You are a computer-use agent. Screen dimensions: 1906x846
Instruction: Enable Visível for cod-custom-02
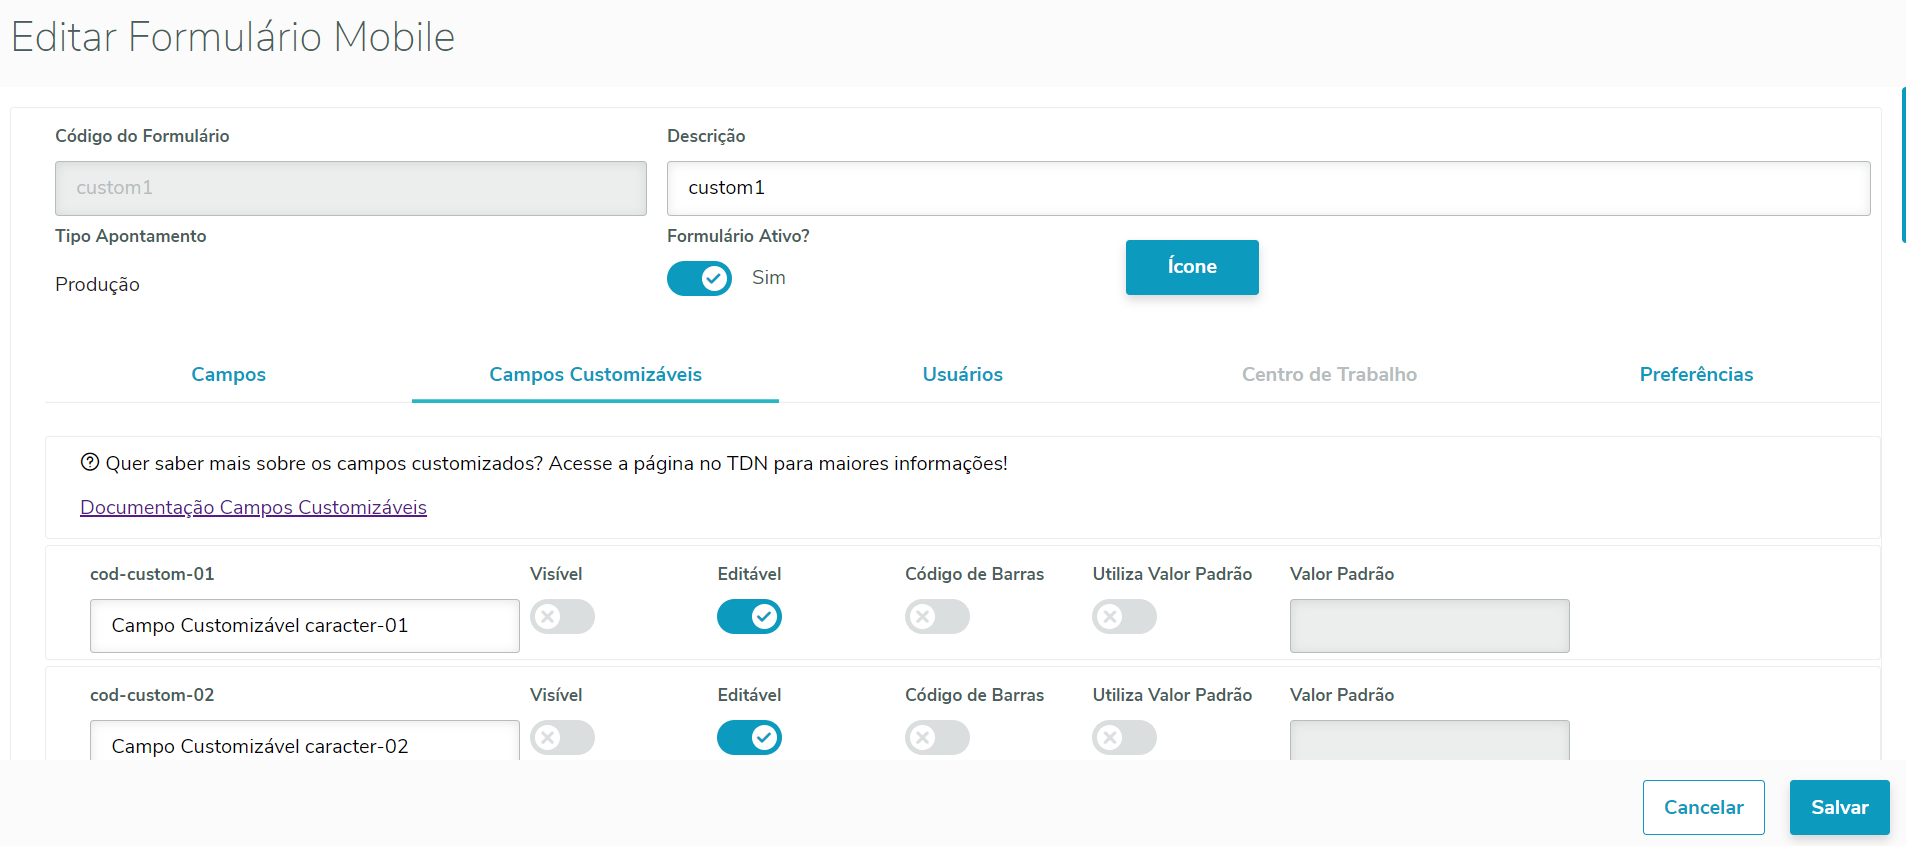tap(562, 738)
